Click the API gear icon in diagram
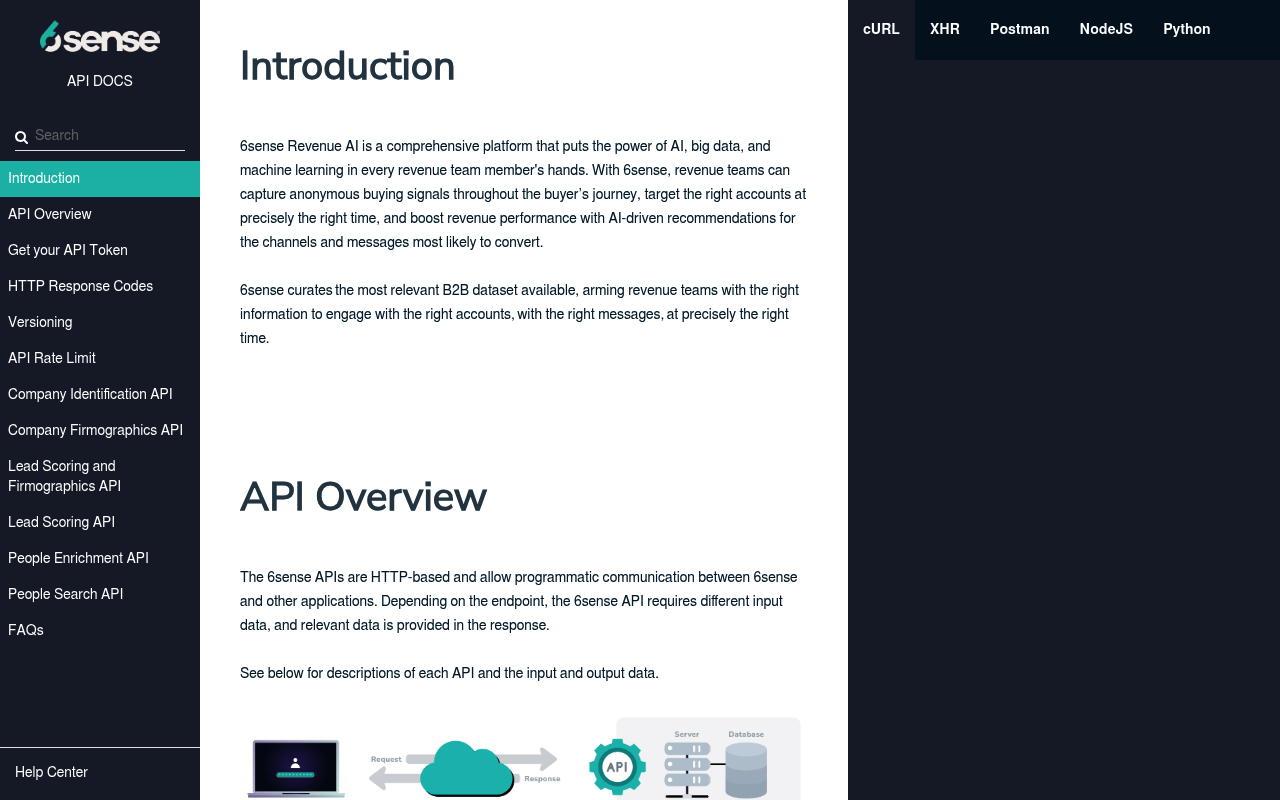 pyautogui.click(x=617, y=767)
